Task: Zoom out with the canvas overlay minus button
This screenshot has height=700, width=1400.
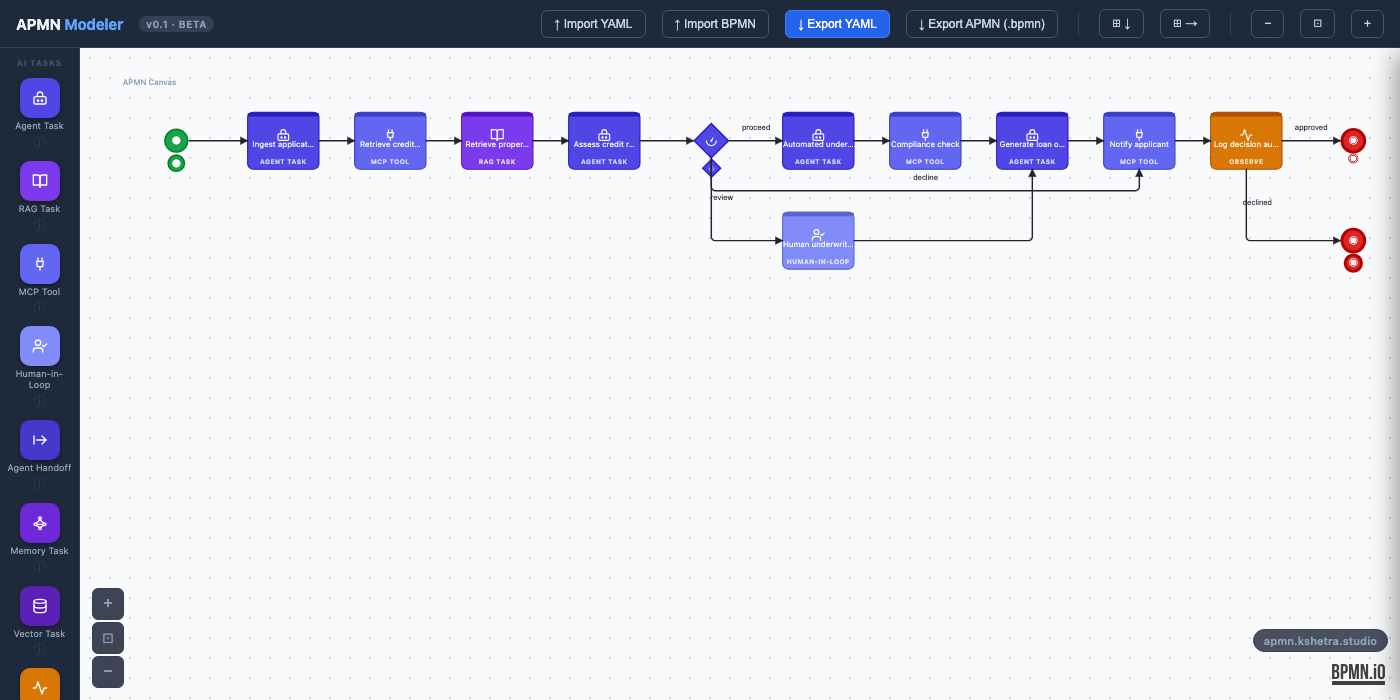Action: click(x=108, y=672)
